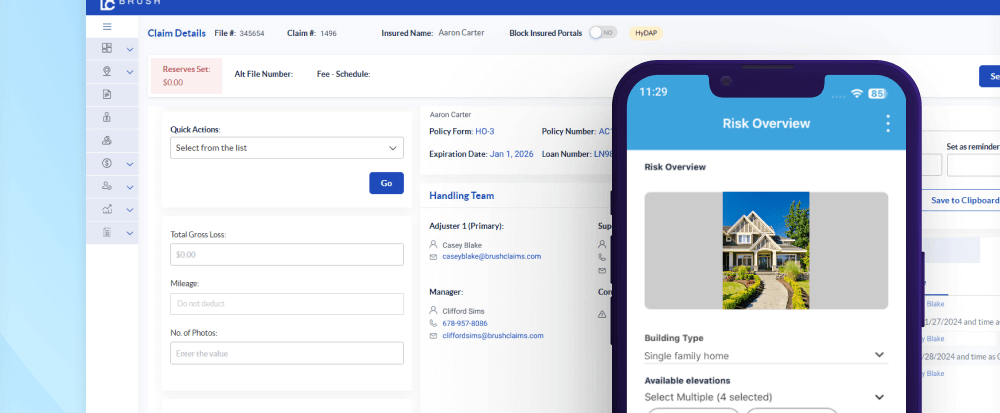This screenshot has width=1000, height=413.
Task: Click the Mileage input field
Action: [287, 304]
